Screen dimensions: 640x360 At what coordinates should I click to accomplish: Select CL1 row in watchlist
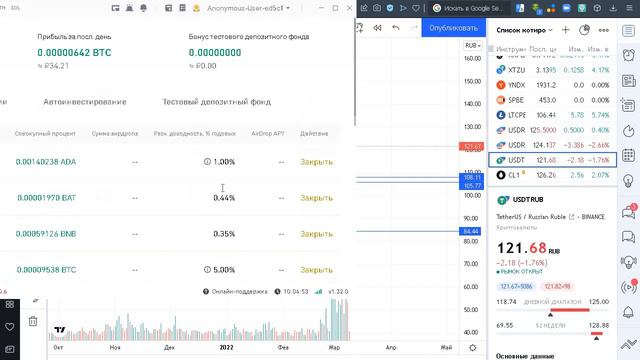[553, 175]
